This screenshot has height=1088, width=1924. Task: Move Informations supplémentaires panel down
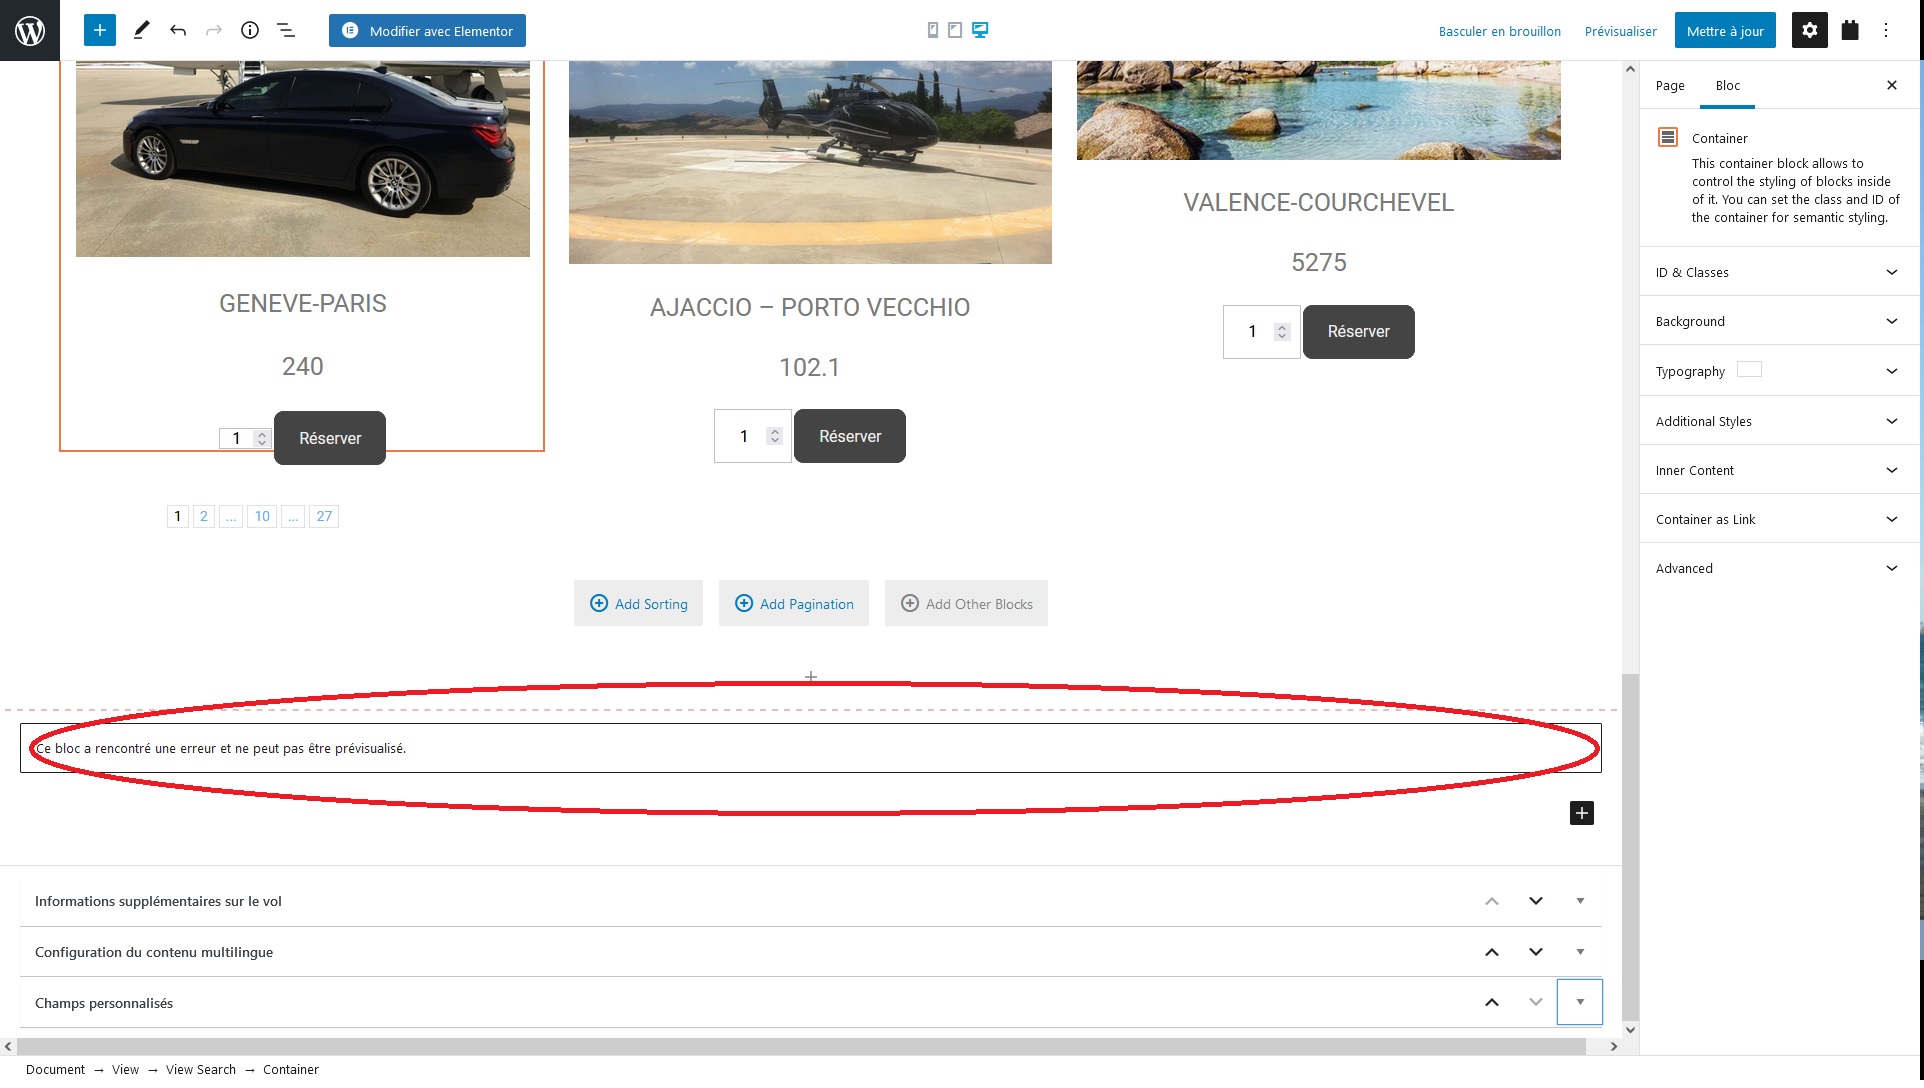click(x=1536, y=901)
